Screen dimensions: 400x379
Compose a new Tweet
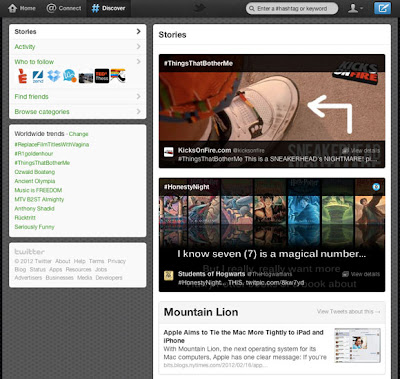pyautogui.click(x=382, y=8)
